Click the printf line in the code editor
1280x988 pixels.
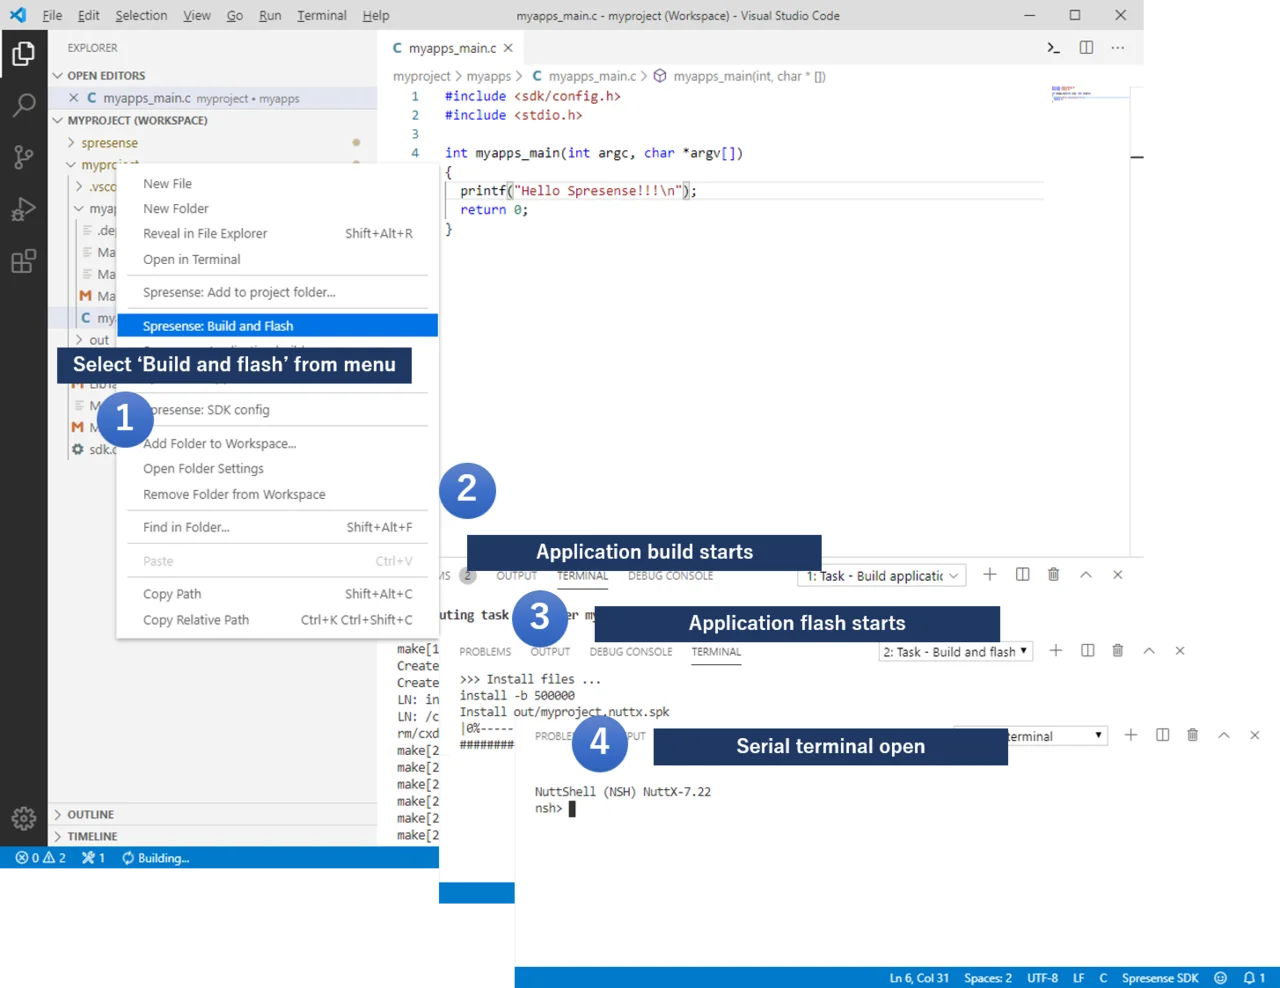[x=578, y=191]
